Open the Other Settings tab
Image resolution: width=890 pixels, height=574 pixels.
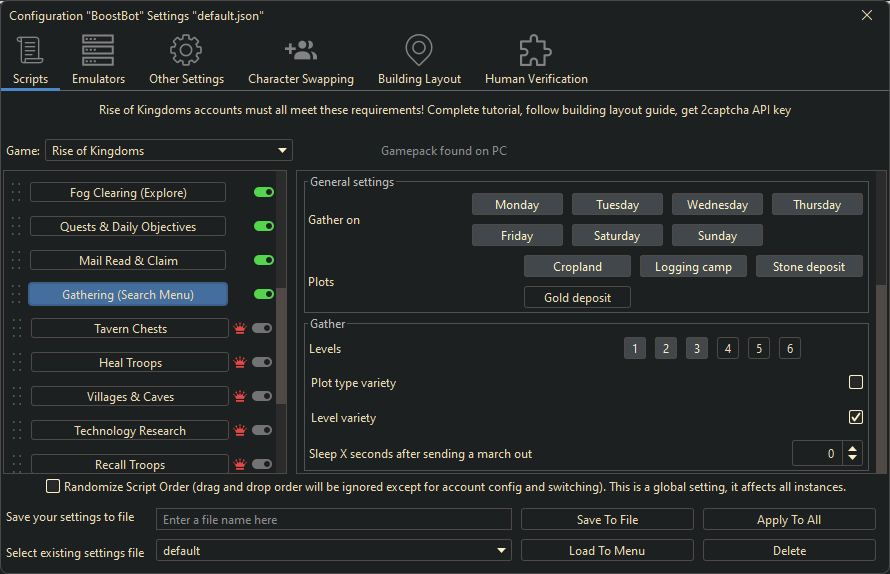coord(186,60)
